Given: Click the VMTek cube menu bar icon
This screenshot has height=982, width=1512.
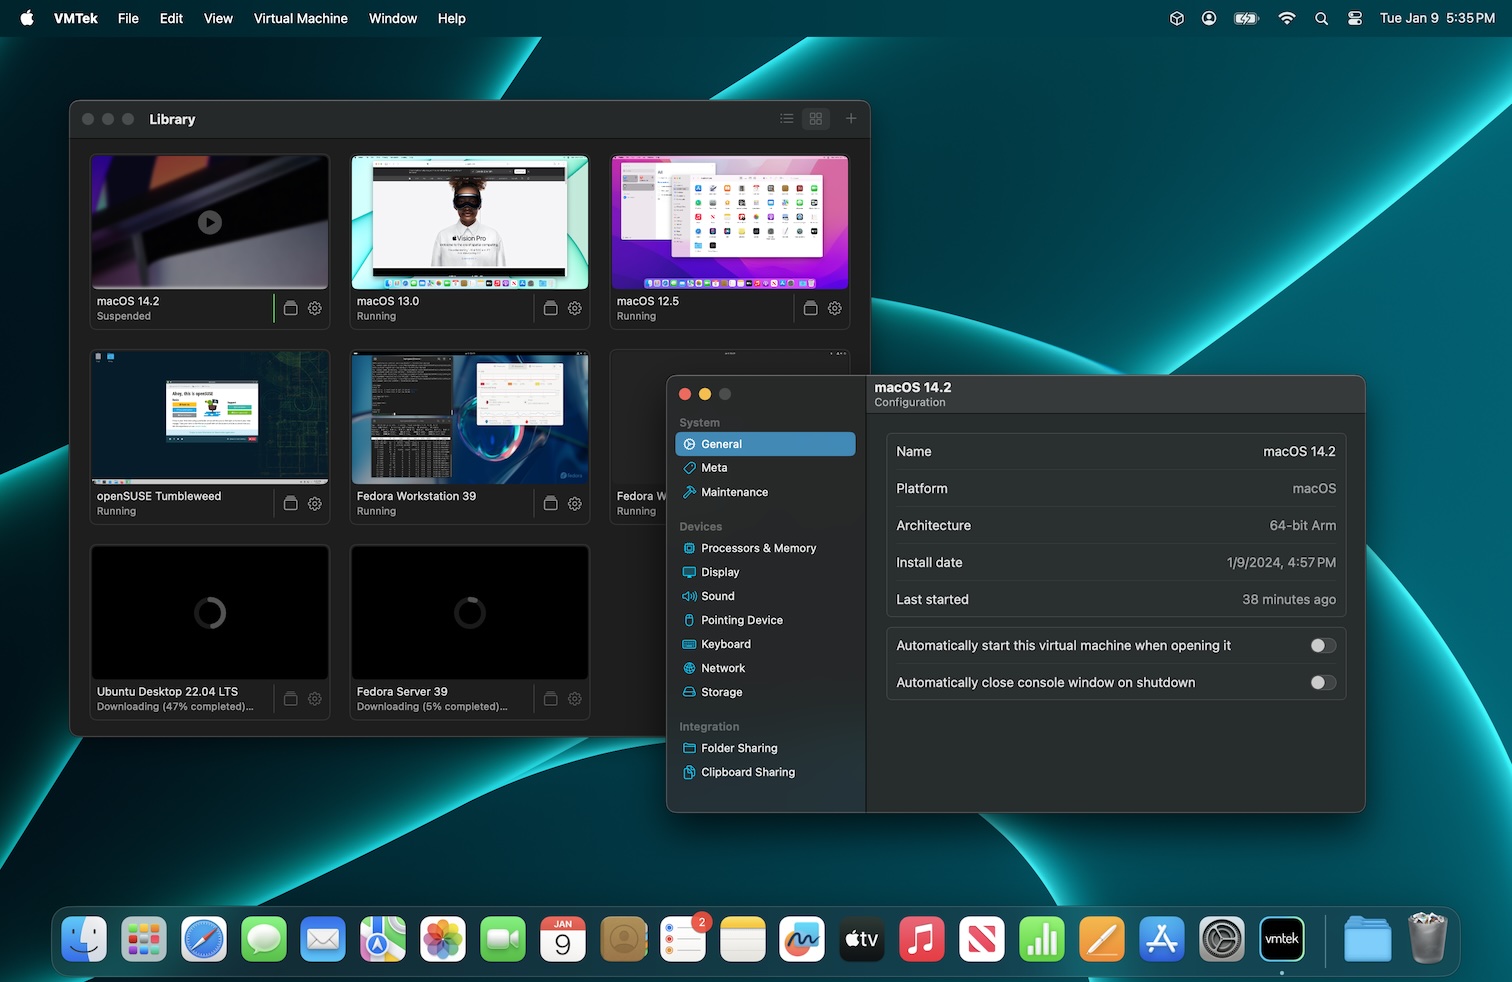Looking at the screenshot, I should click(1177, 18).
